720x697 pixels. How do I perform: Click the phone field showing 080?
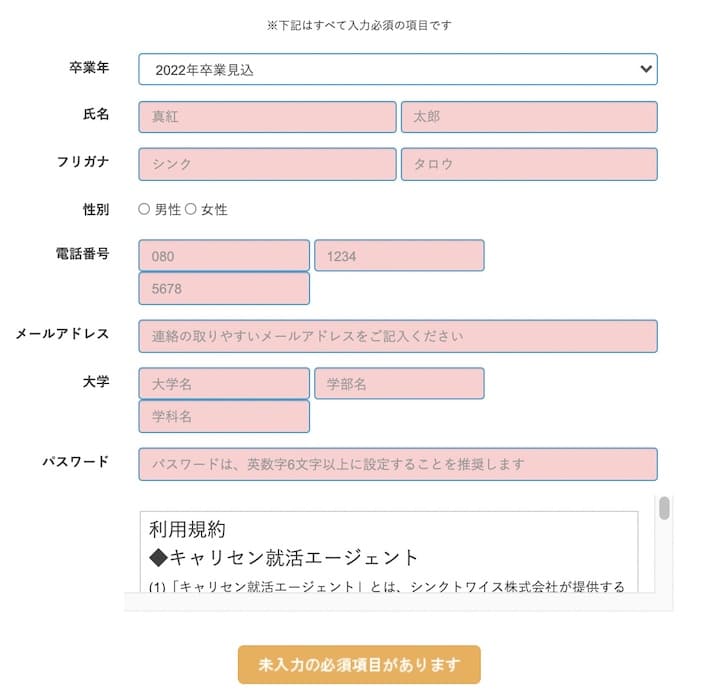click(224, 256)
